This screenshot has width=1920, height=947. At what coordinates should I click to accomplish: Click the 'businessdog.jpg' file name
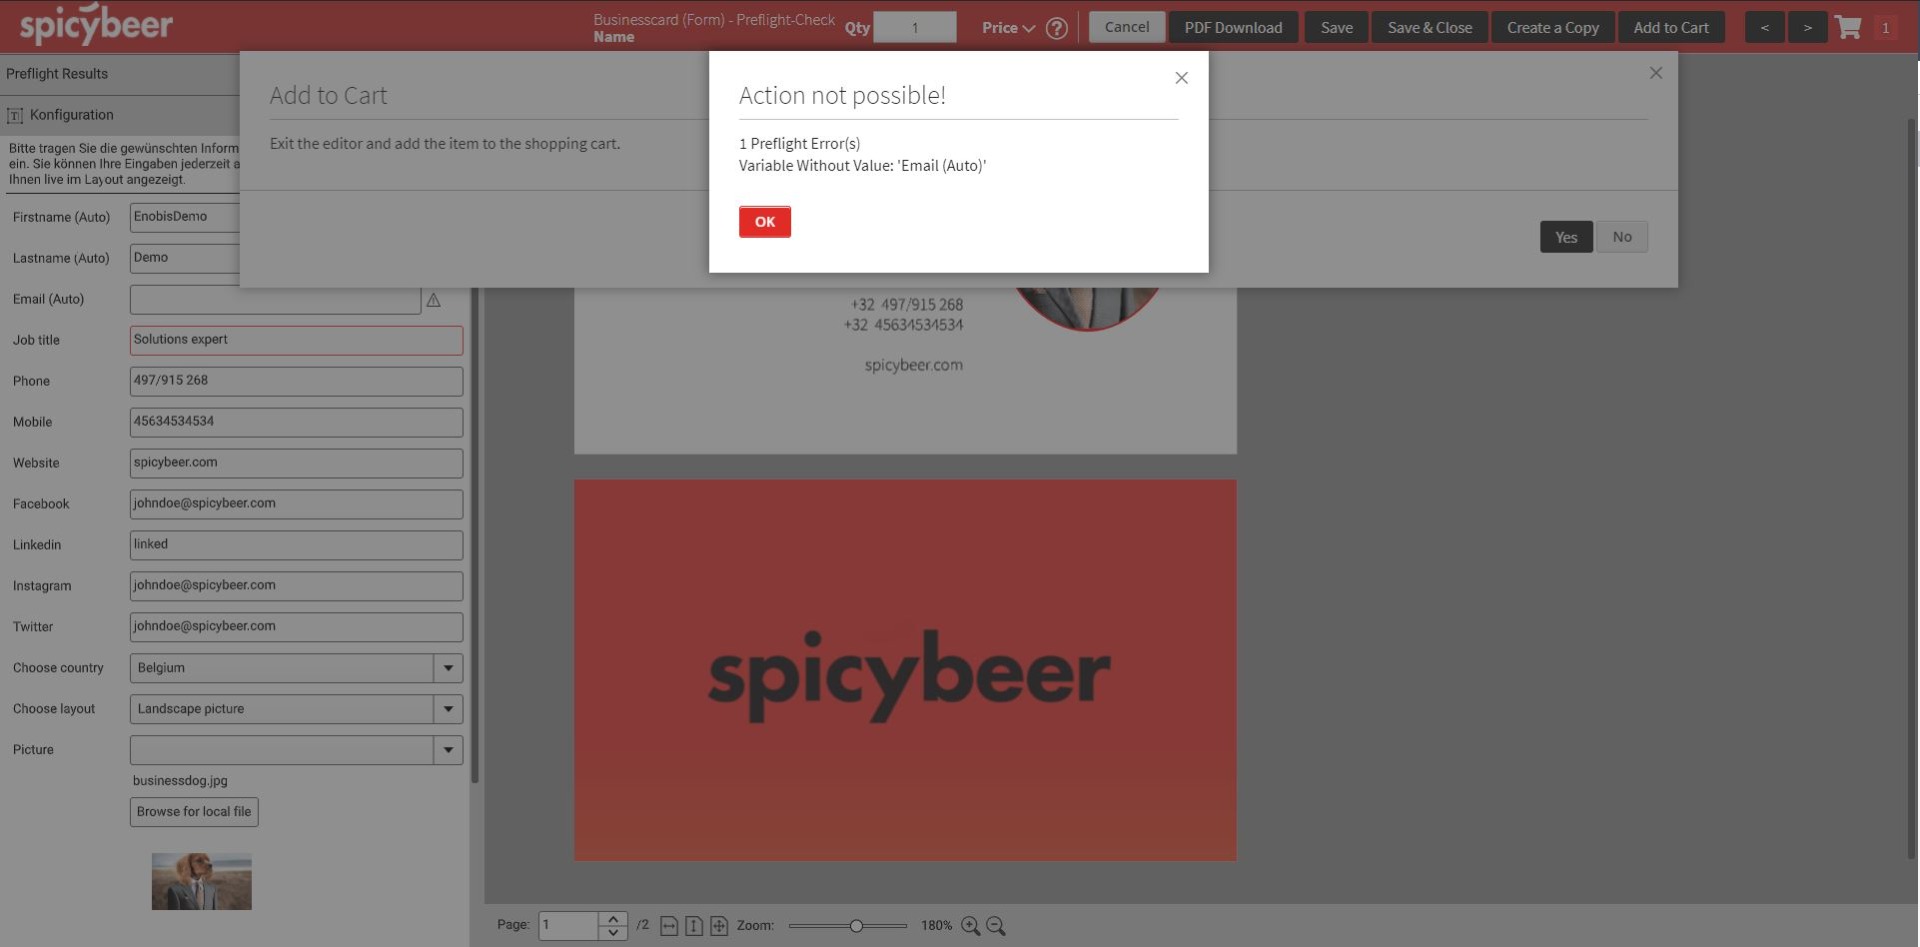(180, 781)
